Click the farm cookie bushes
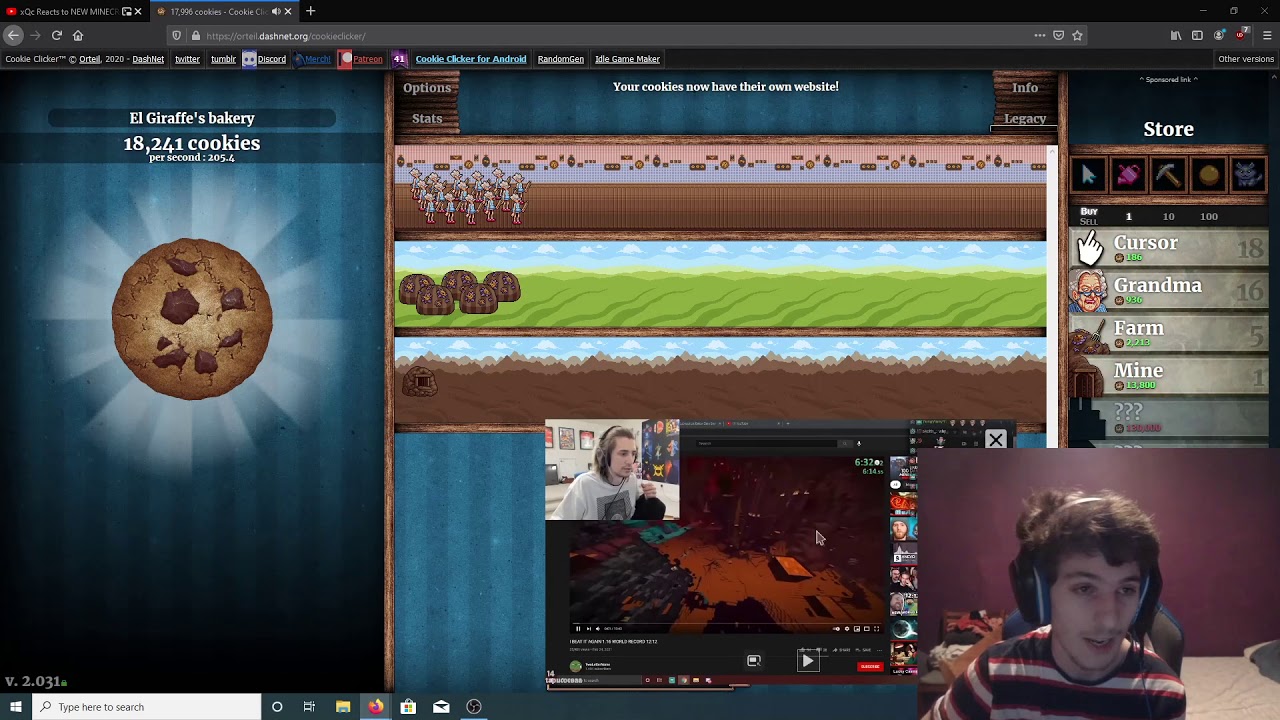1280x720 pixels. [x=459, y=292]
